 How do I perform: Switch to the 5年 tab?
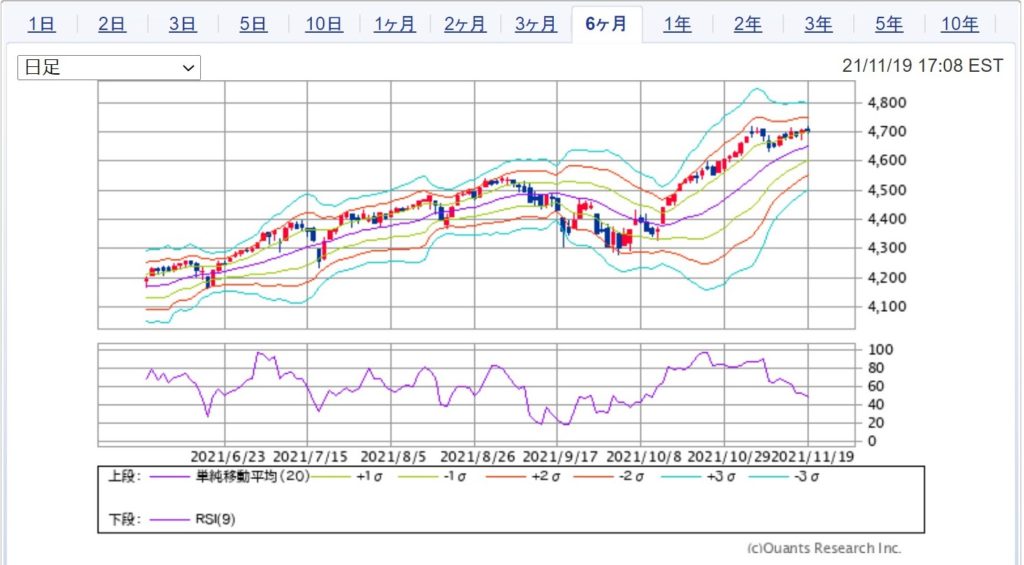tap(888, 25)
